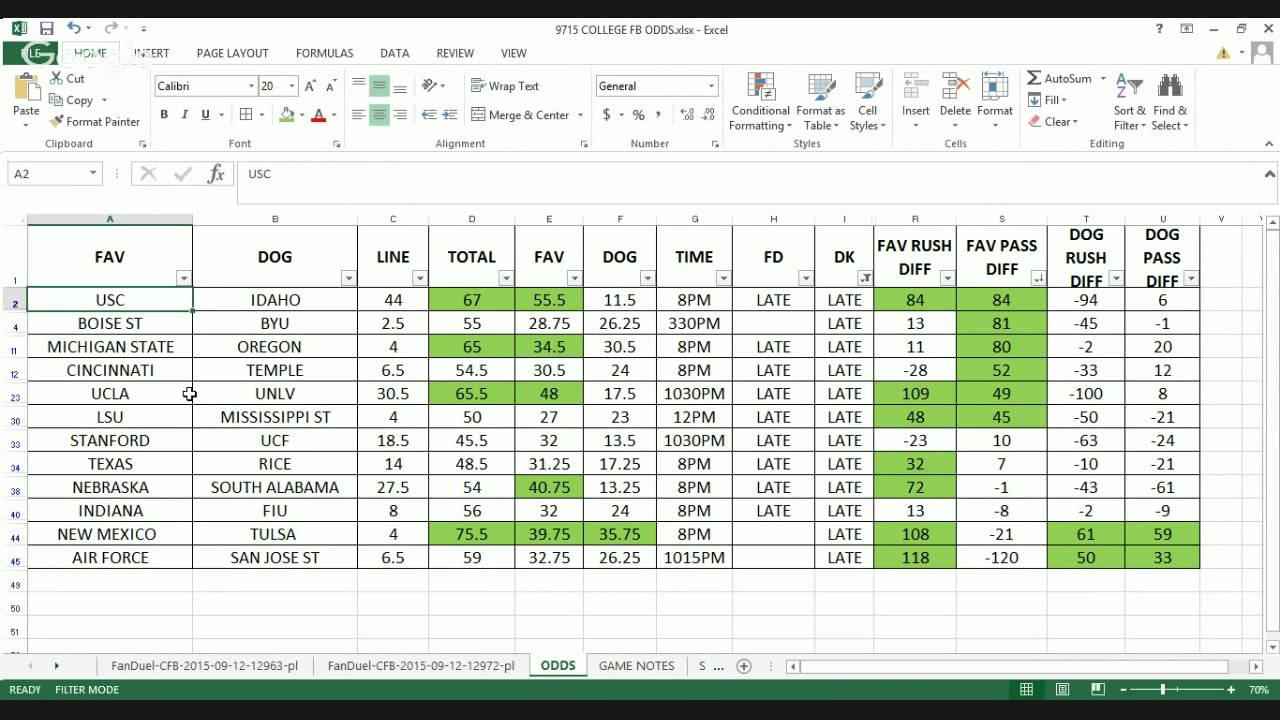The height and width of the screenshot is (720, 1280).
Task: Click the Paste icon in Clipboard group
Action: pyautogui.click(x=26, y=87)
